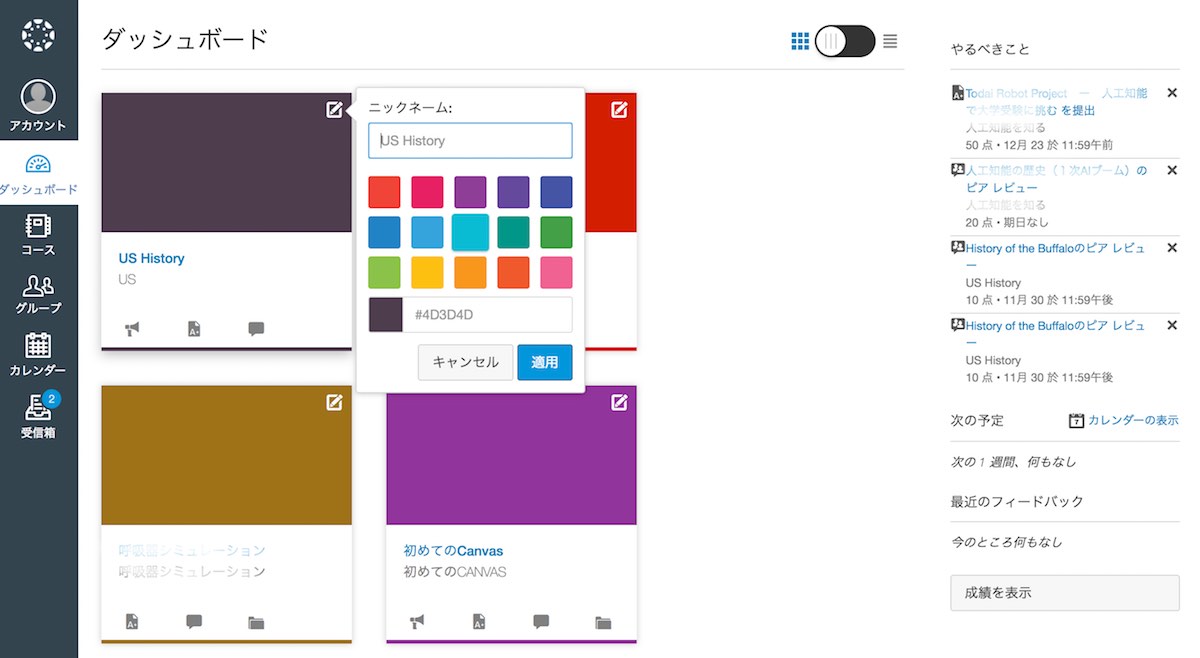1200x658 pixels.
Task: Open discussions icon on US History card
Action: pyautogui.click(x=256, y=329)
